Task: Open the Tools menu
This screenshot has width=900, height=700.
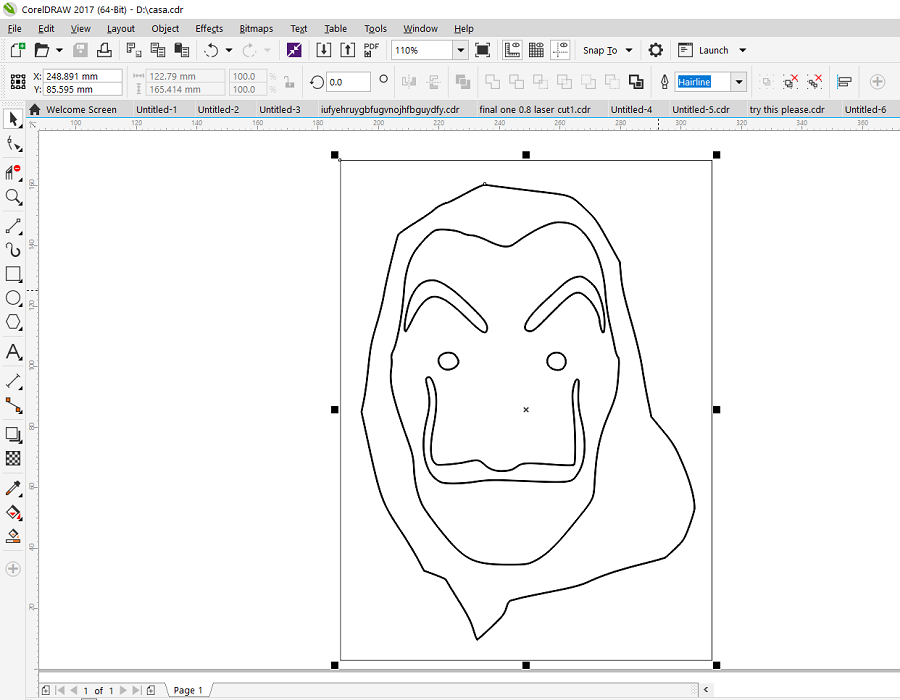Action: click(375, 29)
